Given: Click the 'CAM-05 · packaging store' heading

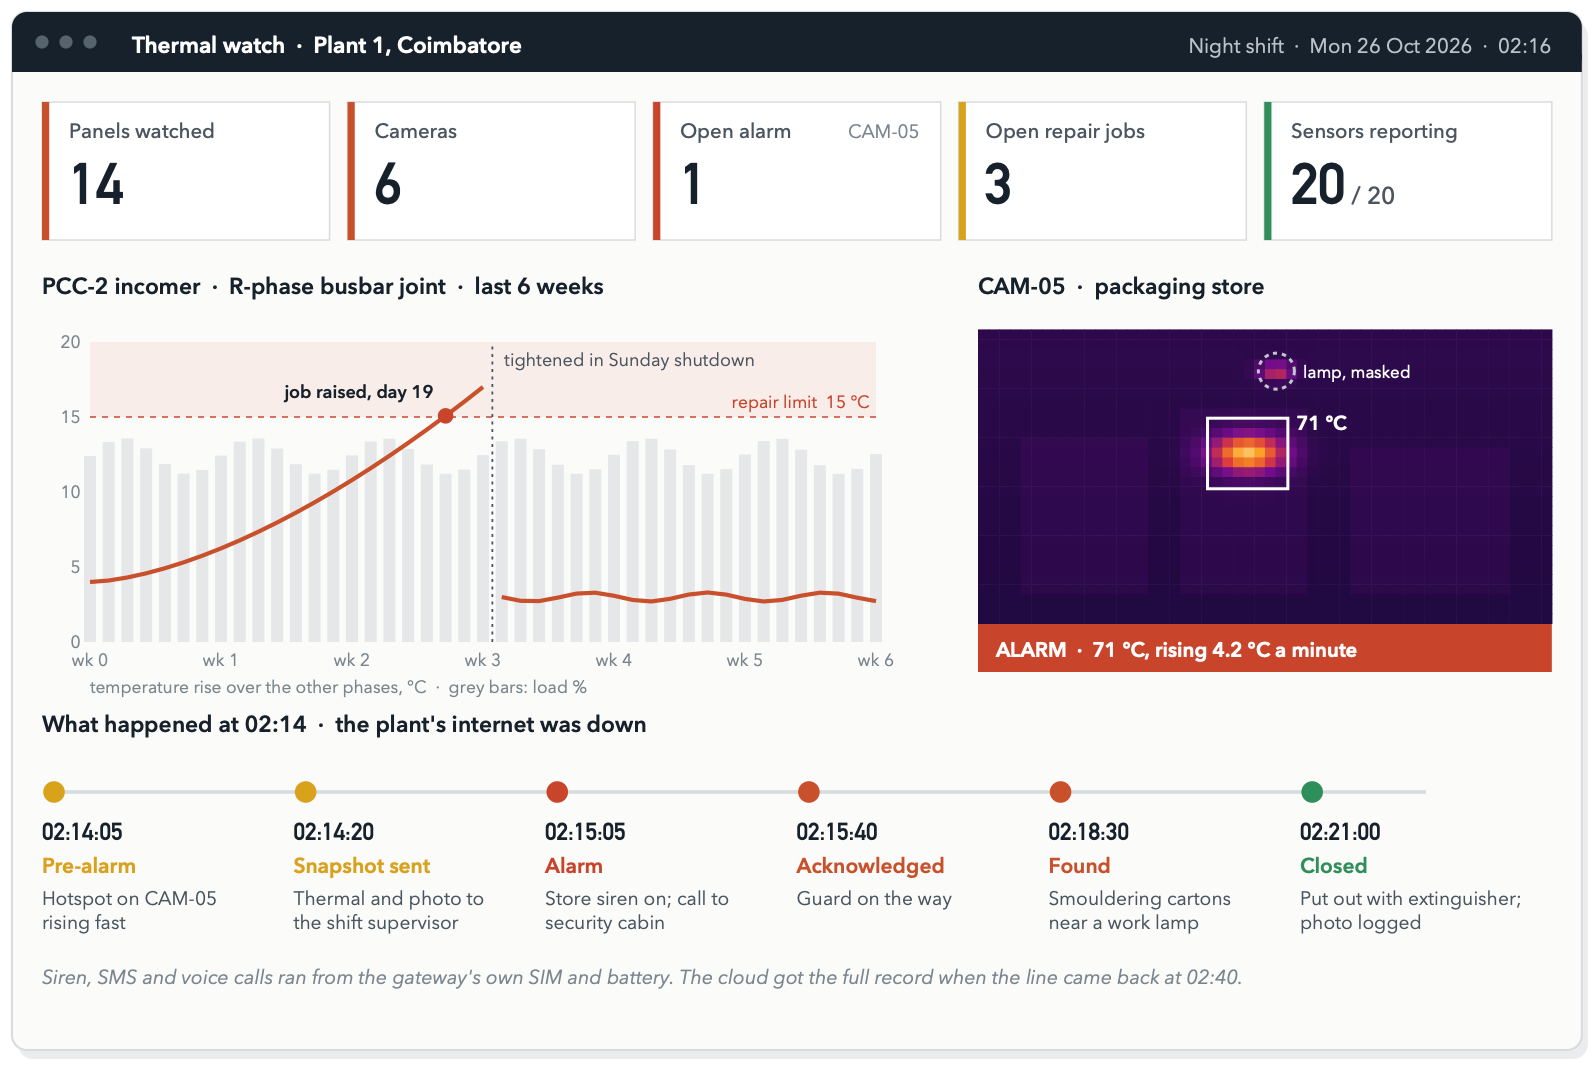Looking at the screenshot, I should (x=1121, y=287).
